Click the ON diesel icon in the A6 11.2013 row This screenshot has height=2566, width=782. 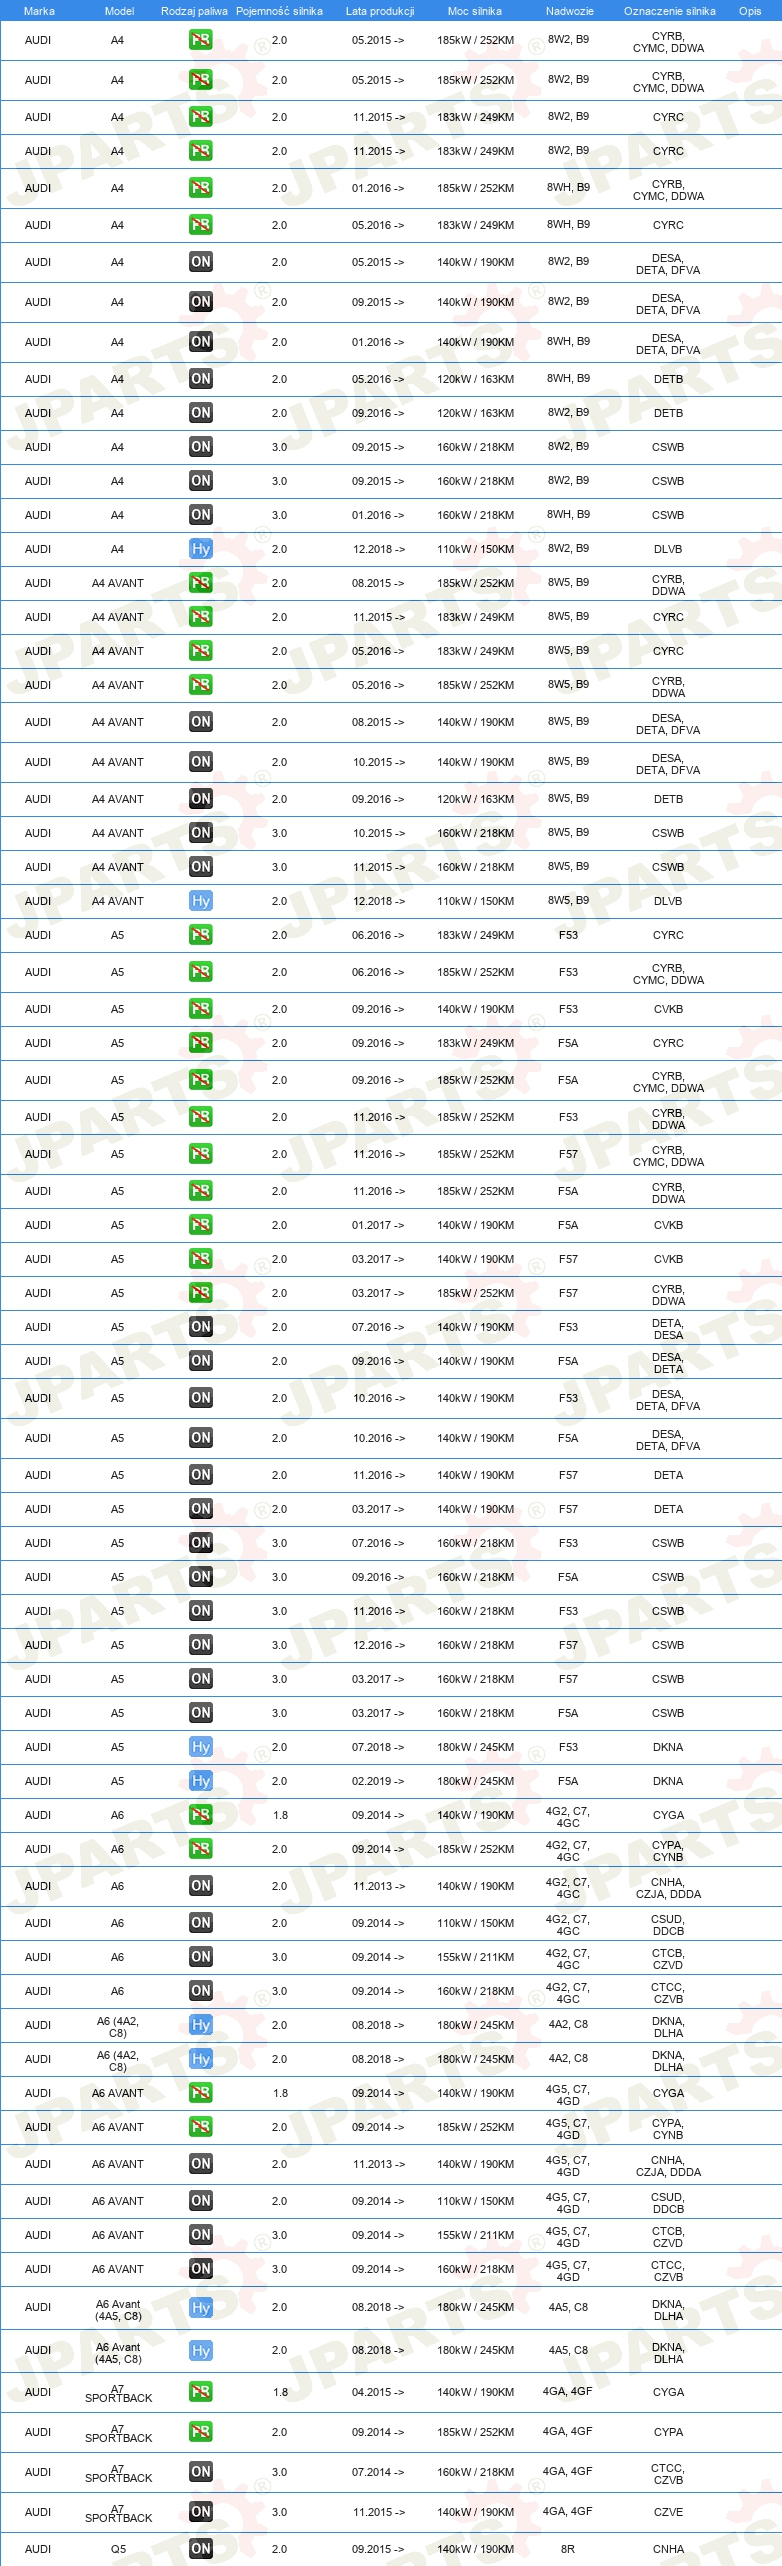tap(201, 1886)
